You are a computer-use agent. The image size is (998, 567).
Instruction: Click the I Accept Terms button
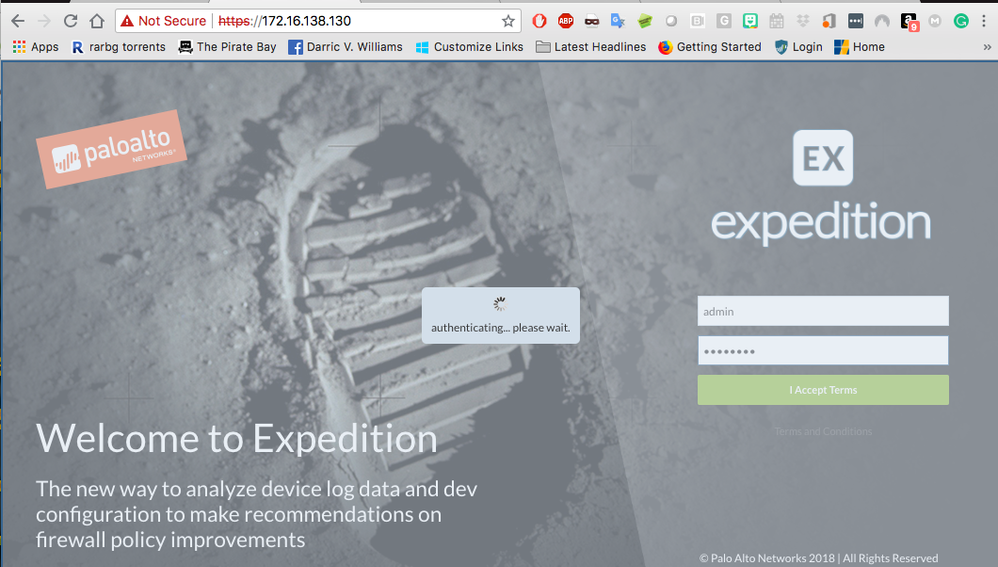tap(823, 390)
